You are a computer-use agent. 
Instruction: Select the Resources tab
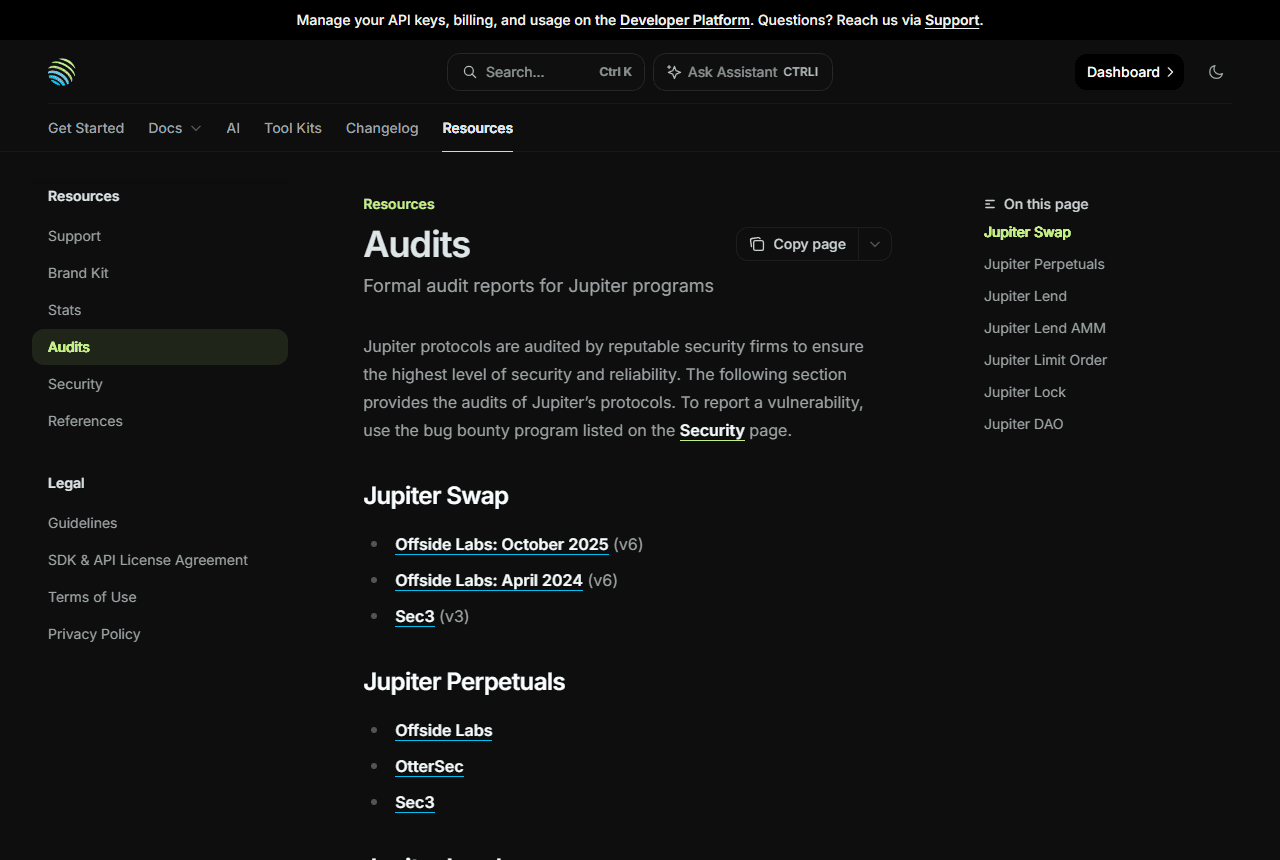(477, 128)
